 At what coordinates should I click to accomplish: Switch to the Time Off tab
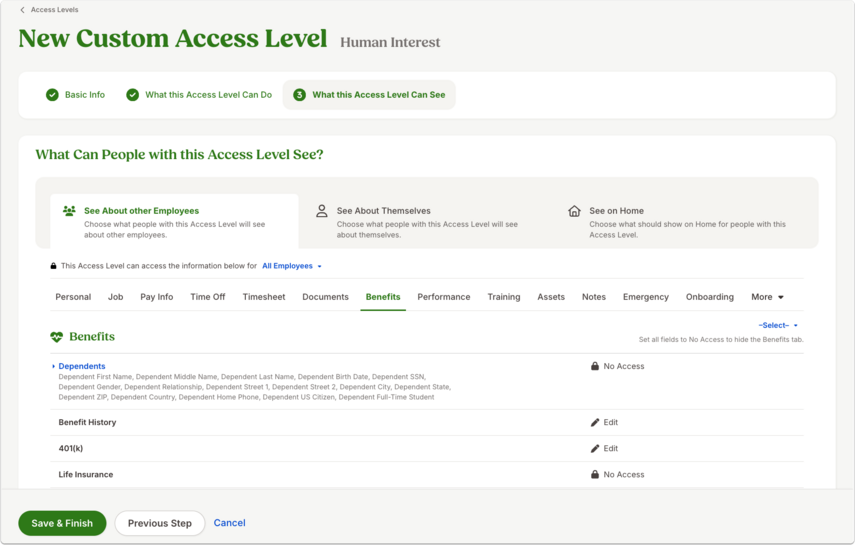208,297
